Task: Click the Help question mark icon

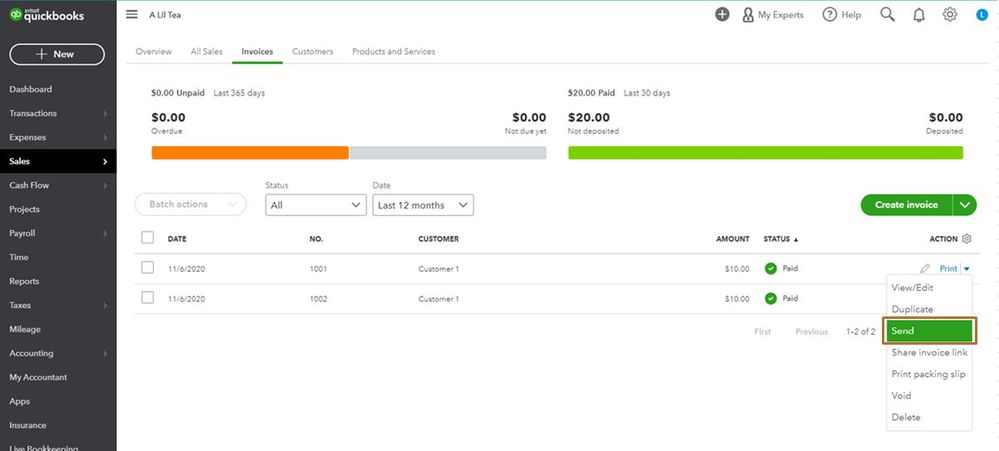Action: click(830, 15)
